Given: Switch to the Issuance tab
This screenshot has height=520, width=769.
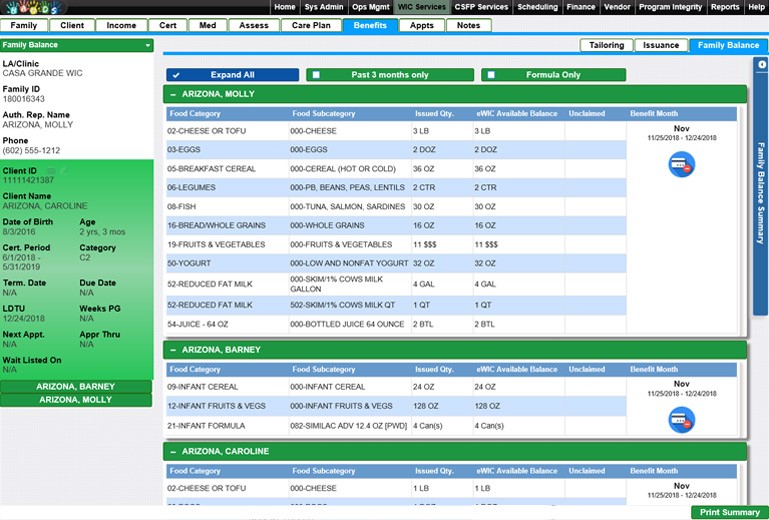Looking at the screenshot, I should pos(660,45).
